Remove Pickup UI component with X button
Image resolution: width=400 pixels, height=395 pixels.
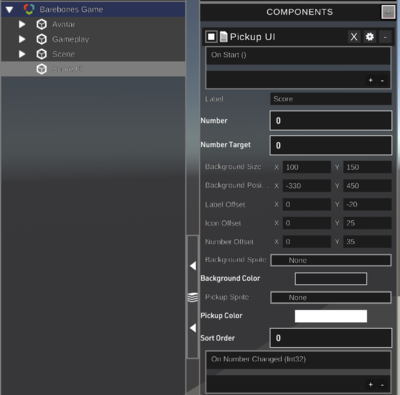354,36
